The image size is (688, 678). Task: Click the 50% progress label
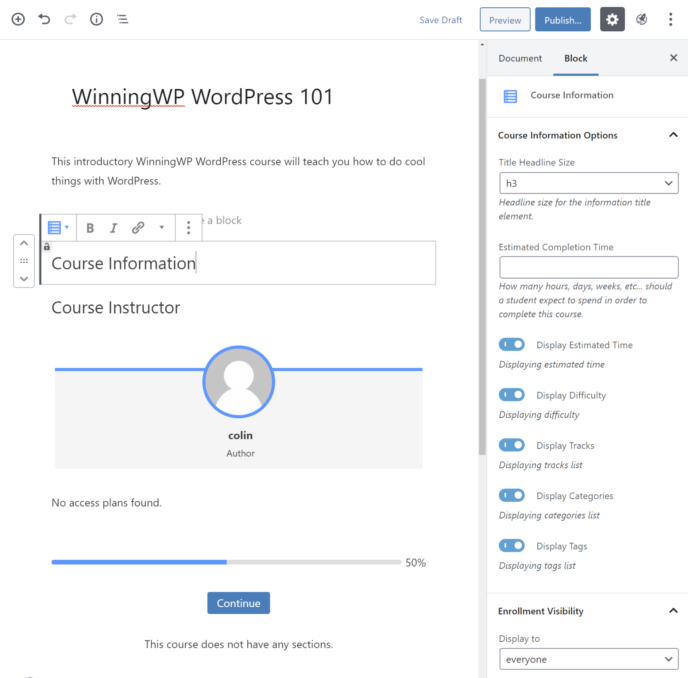click(x=416, y=563)
